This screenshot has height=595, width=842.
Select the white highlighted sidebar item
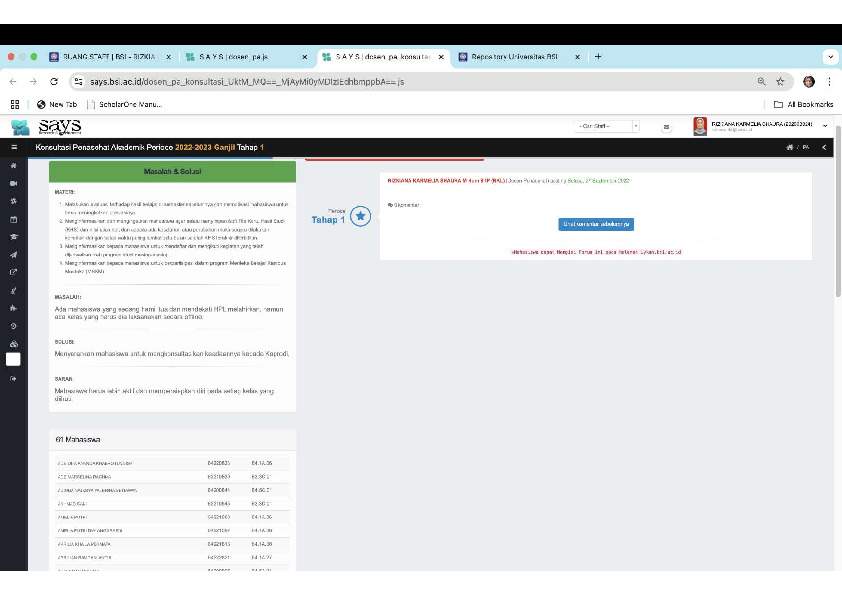pyautogui.click(x=13, y=359)
